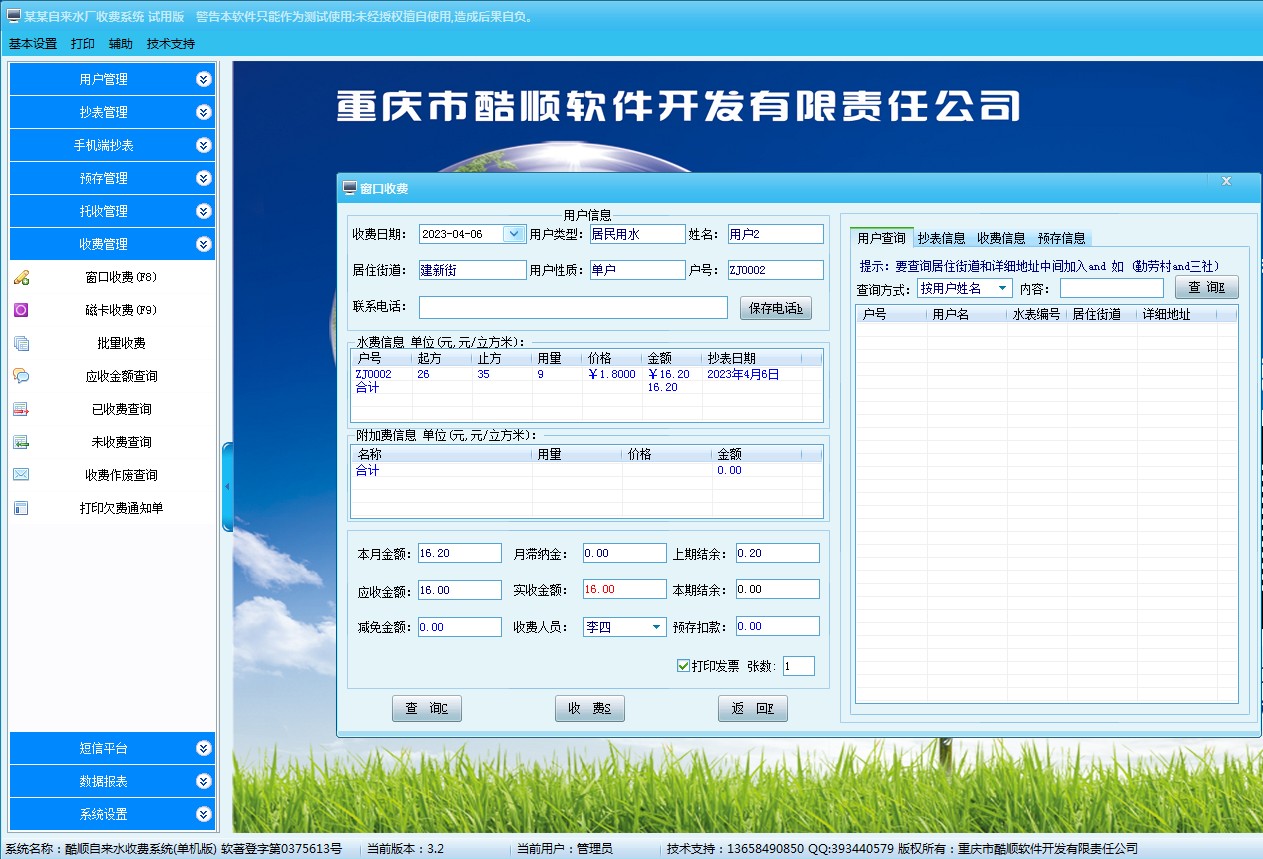Click the 窗口收费 (F8) pencil icon

point(21,277)
